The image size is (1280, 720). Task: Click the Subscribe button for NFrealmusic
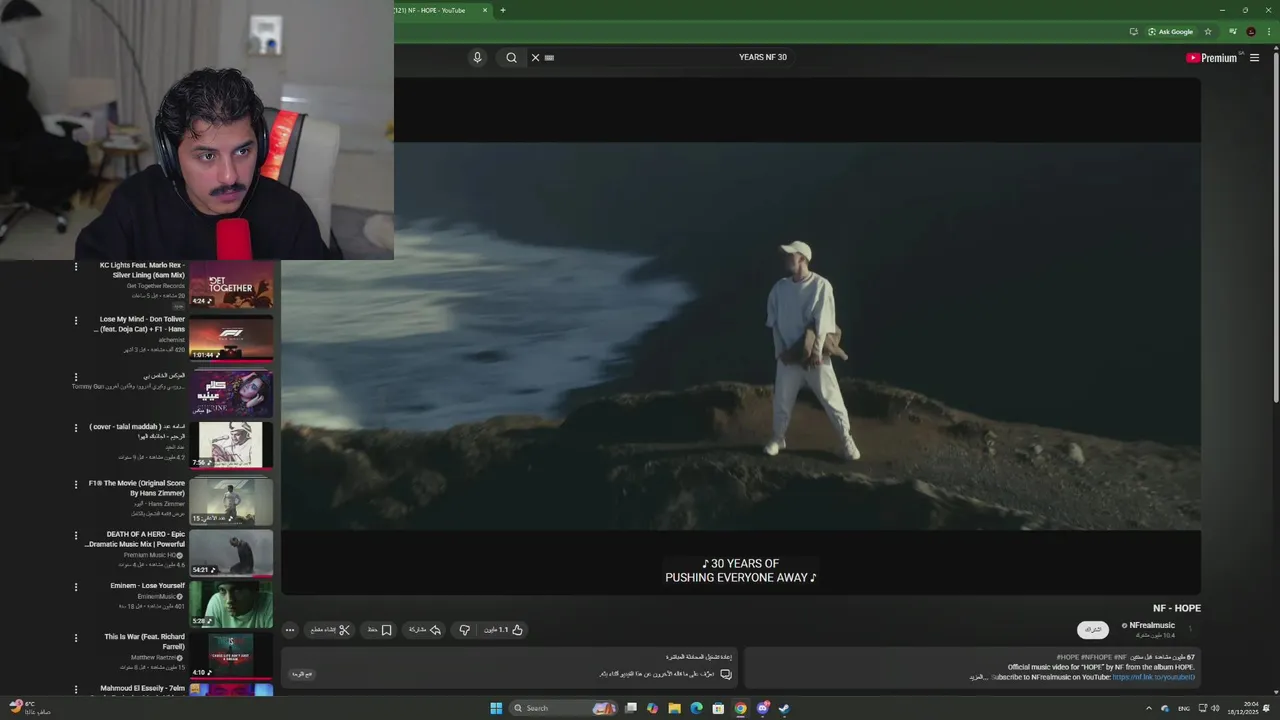click(x=1093, y=630)
